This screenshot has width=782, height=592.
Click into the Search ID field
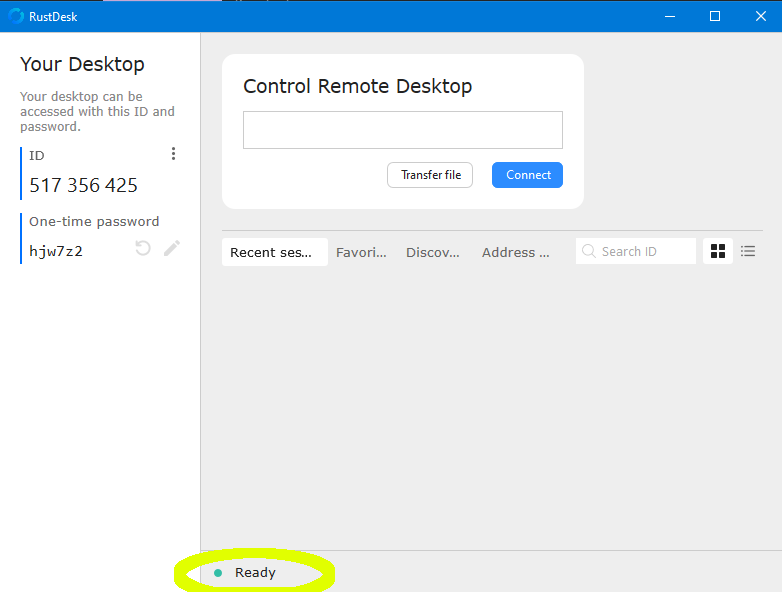click(x=636, y=251)
